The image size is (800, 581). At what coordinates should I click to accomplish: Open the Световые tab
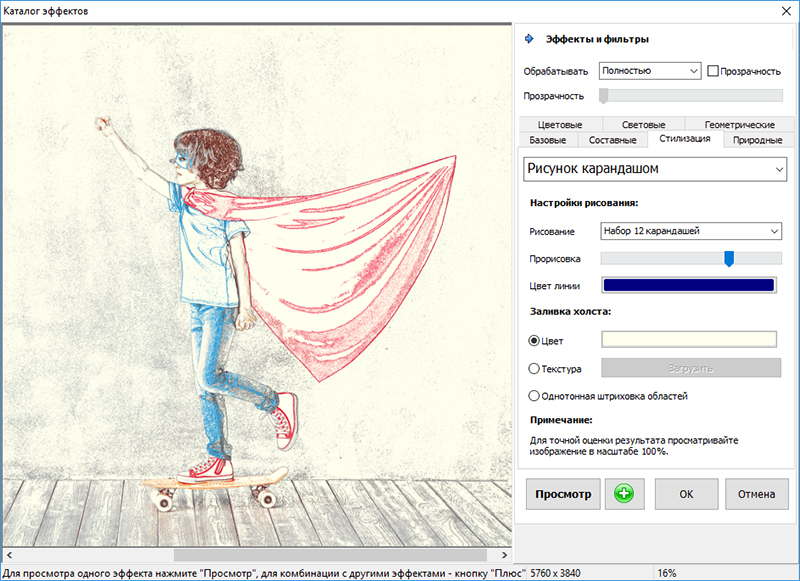[x=643, y=125]
